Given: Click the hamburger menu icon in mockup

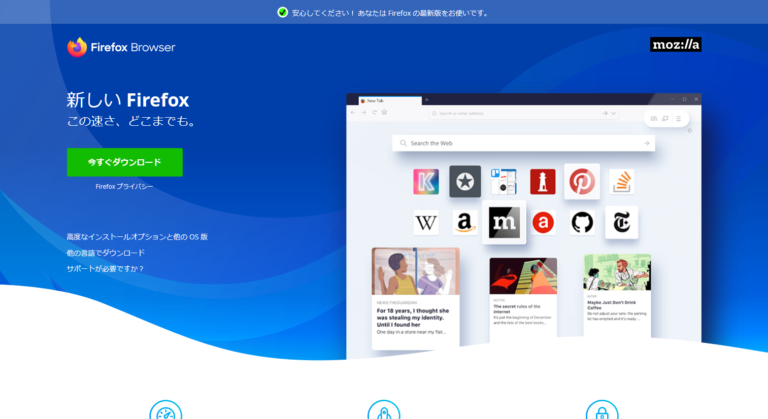Looking at the screenshot, I should [678, 119].
